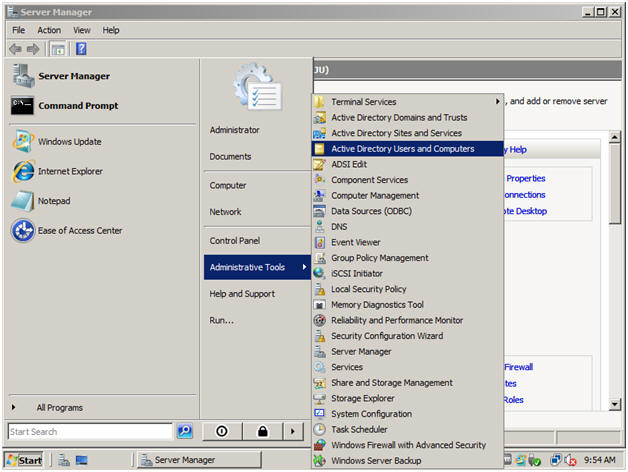Image resolution: width=628 pixels, height=472 pixels.
Task: Click the Forward arrow in toolbar
Action: coord(33,49)
